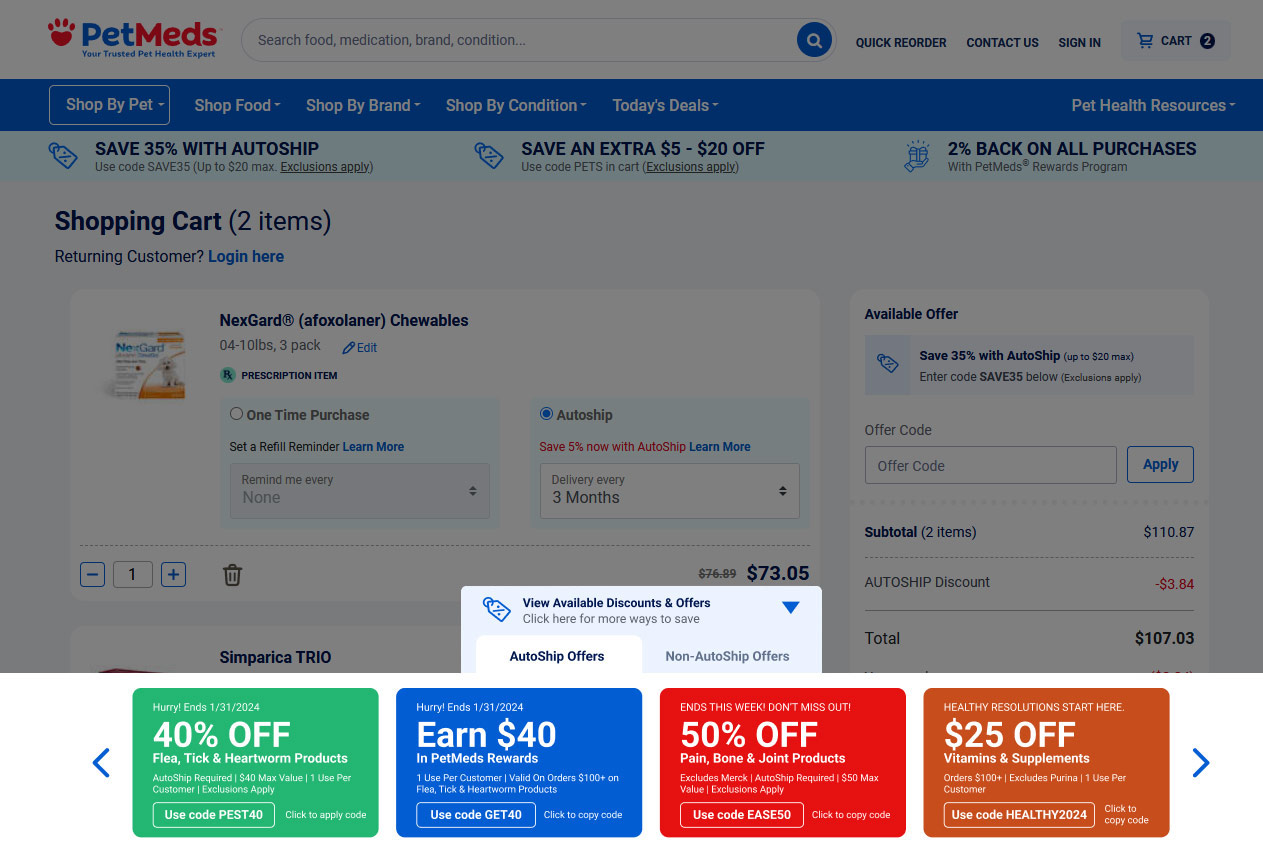Open the Shop By Condition menu
1263x850 pixels.
(515, 105)
